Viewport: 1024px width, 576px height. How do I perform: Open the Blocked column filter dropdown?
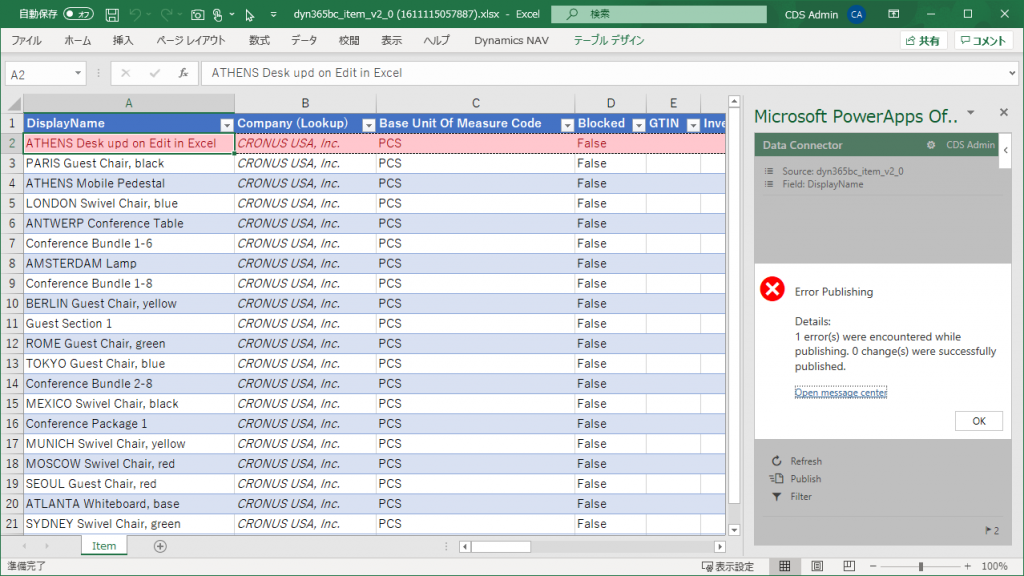pyautogui.click(x=639, y=125)
